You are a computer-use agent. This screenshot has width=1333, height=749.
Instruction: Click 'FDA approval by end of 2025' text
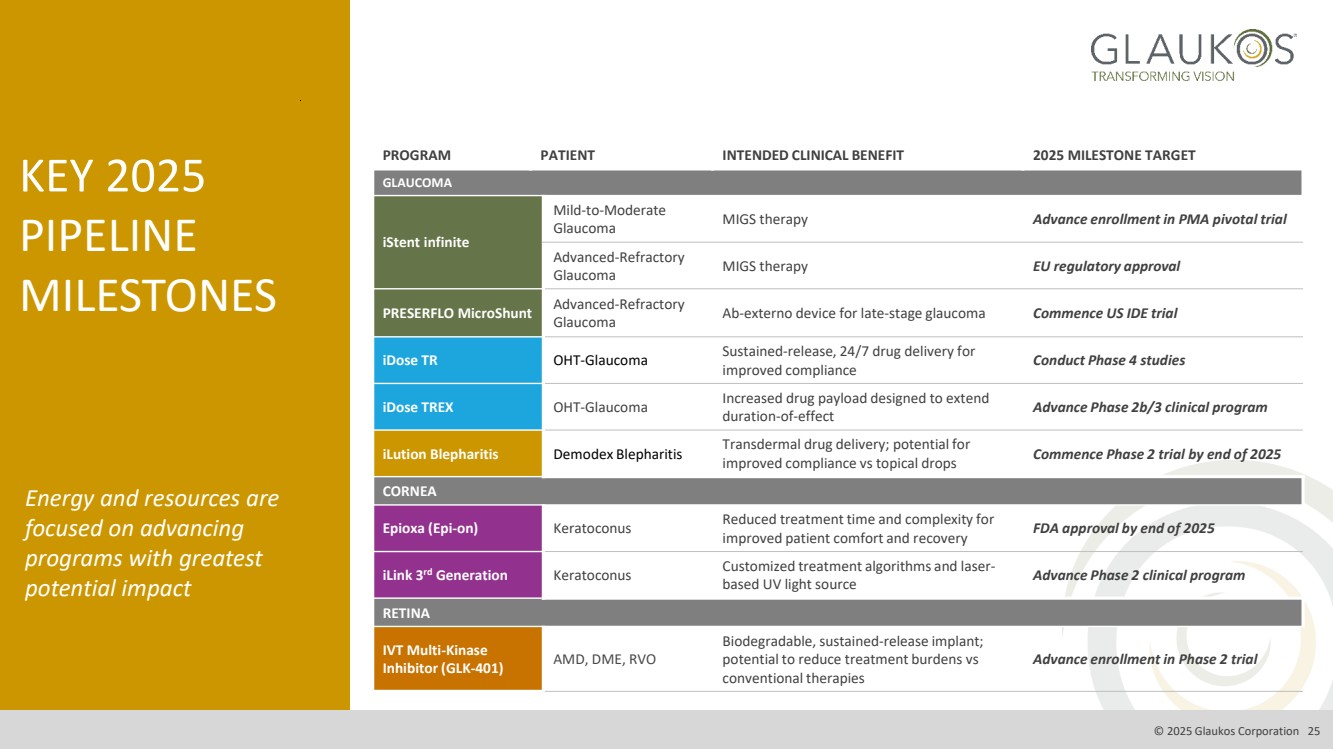(1123, 528)
